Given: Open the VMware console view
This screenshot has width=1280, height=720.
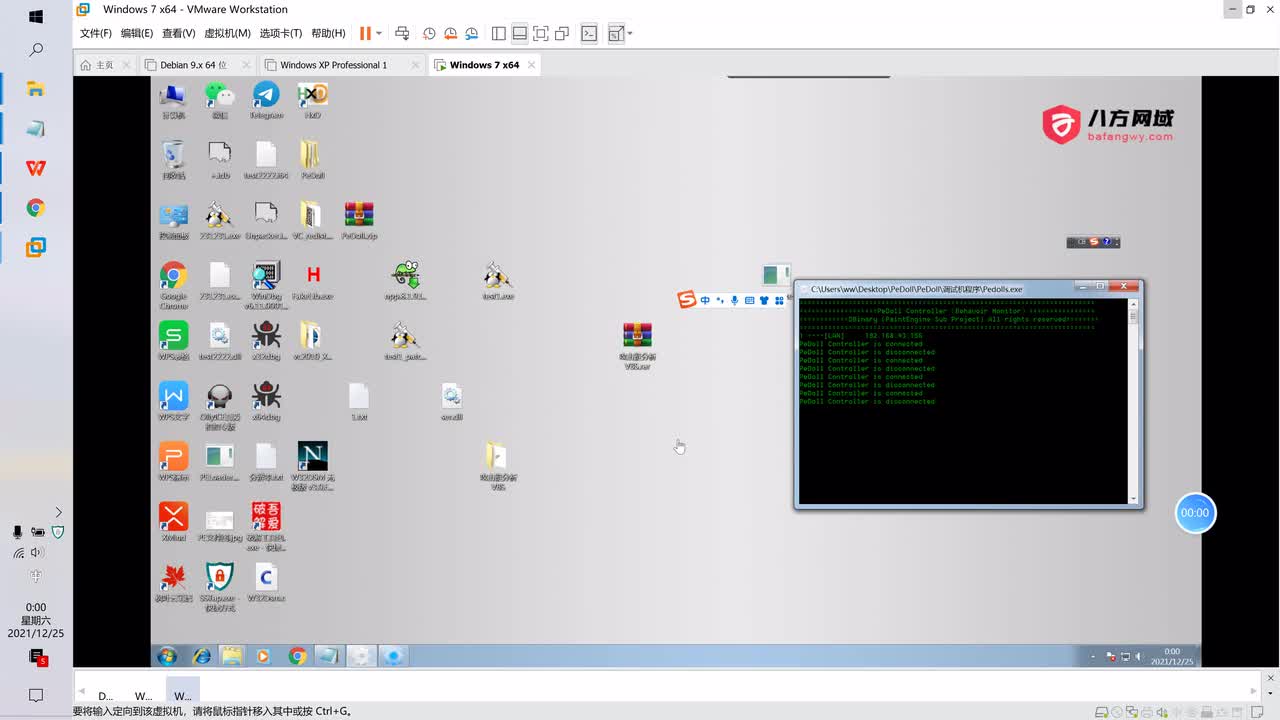Looking at the screenshot, I should pos(590,33).
